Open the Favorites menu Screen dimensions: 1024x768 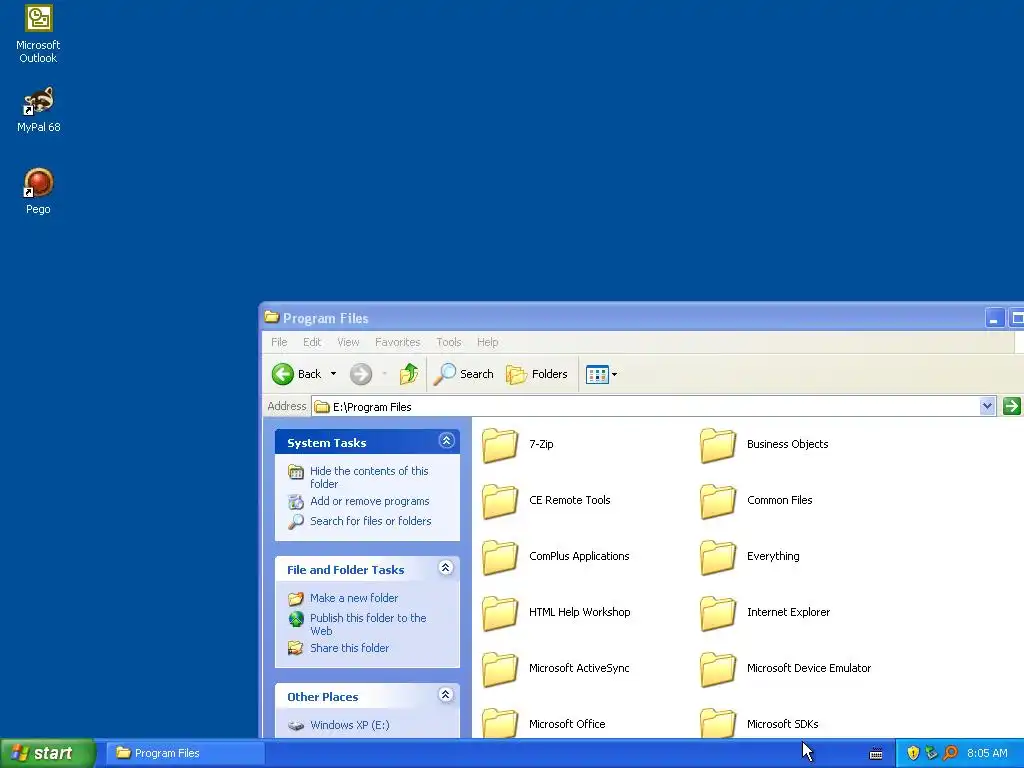(x=397, y=342)
